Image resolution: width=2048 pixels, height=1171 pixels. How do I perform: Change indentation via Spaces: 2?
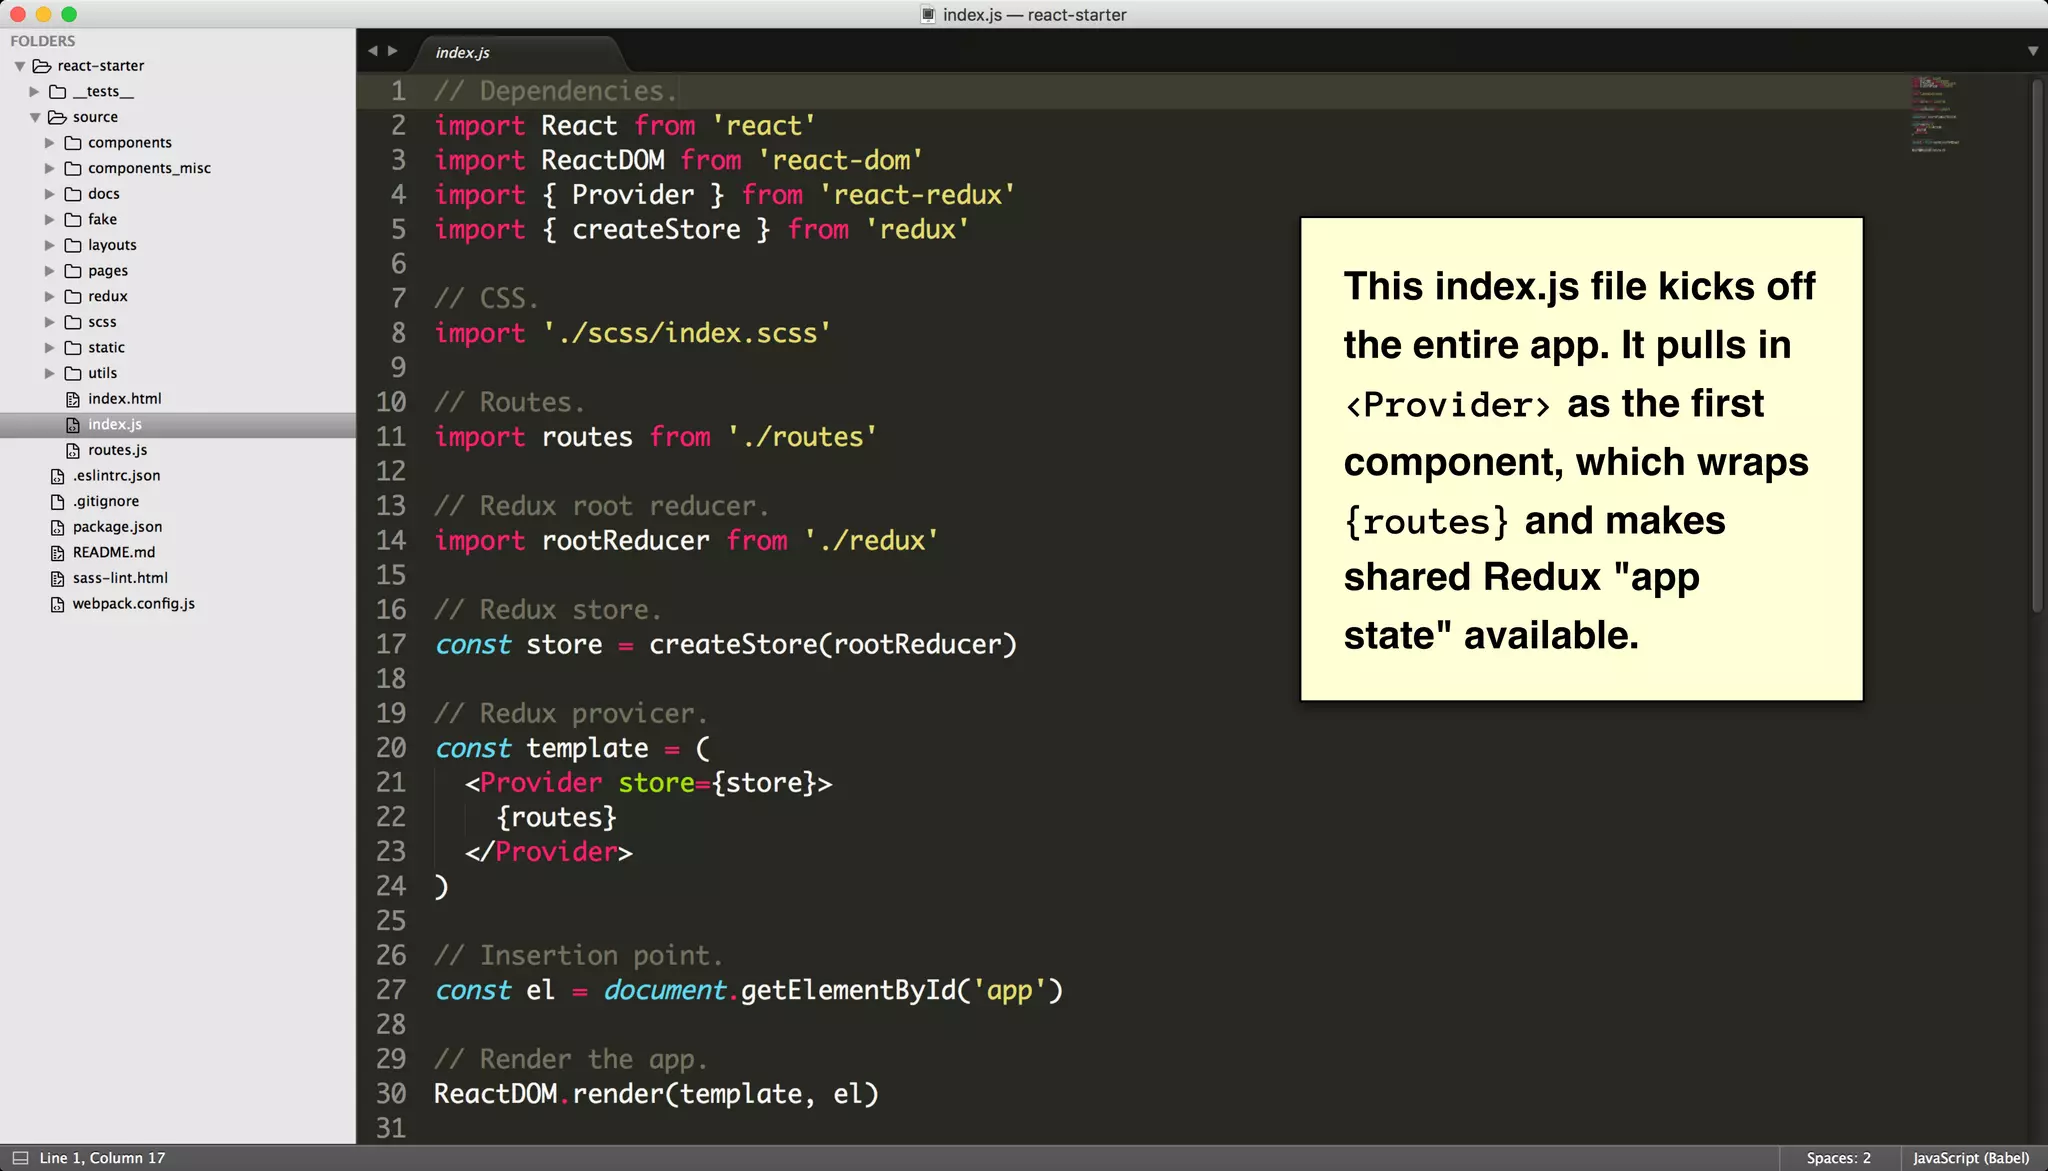[1838, 1158]
